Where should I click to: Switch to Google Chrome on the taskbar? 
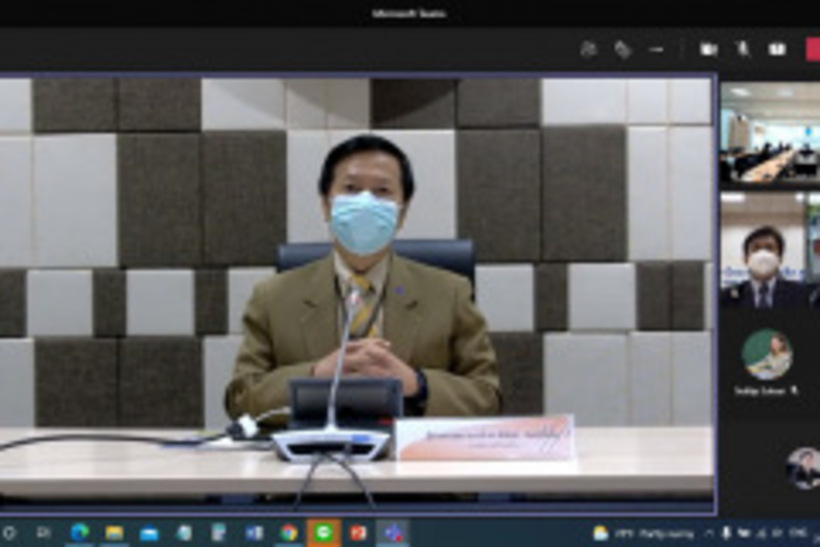(x=289, y=533)
